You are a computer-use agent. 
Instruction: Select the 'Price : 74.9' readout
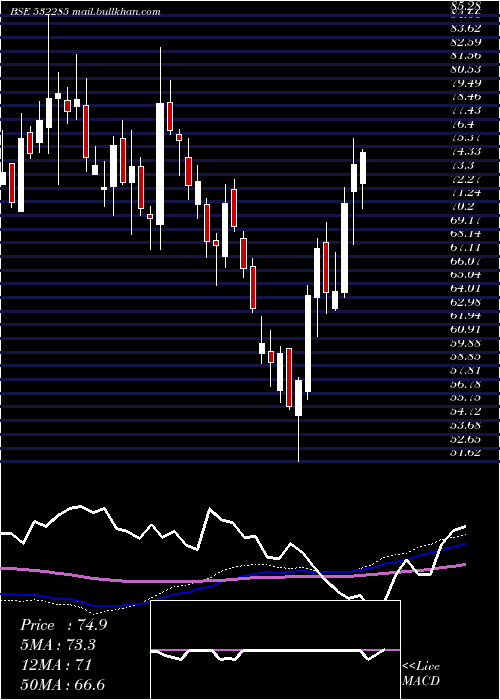pyautogui.click(x=63, y=625)
